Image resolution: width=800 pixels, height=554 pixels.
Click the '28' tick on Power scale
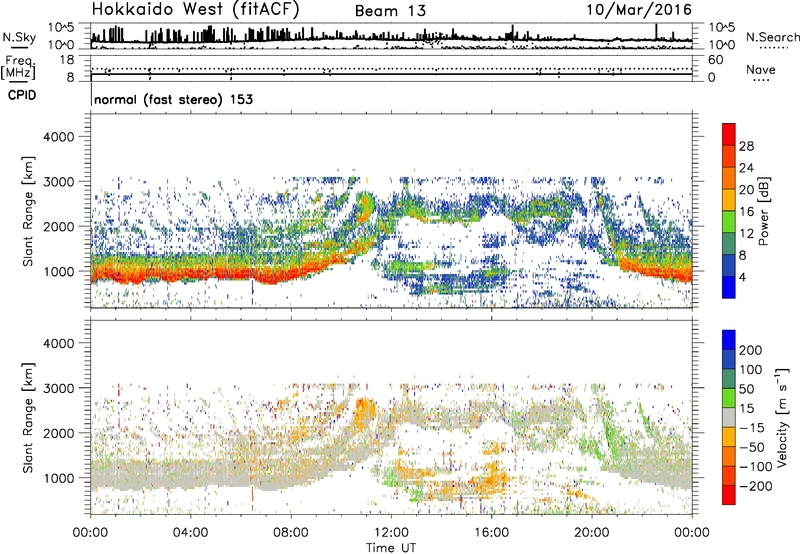point(746,146)
